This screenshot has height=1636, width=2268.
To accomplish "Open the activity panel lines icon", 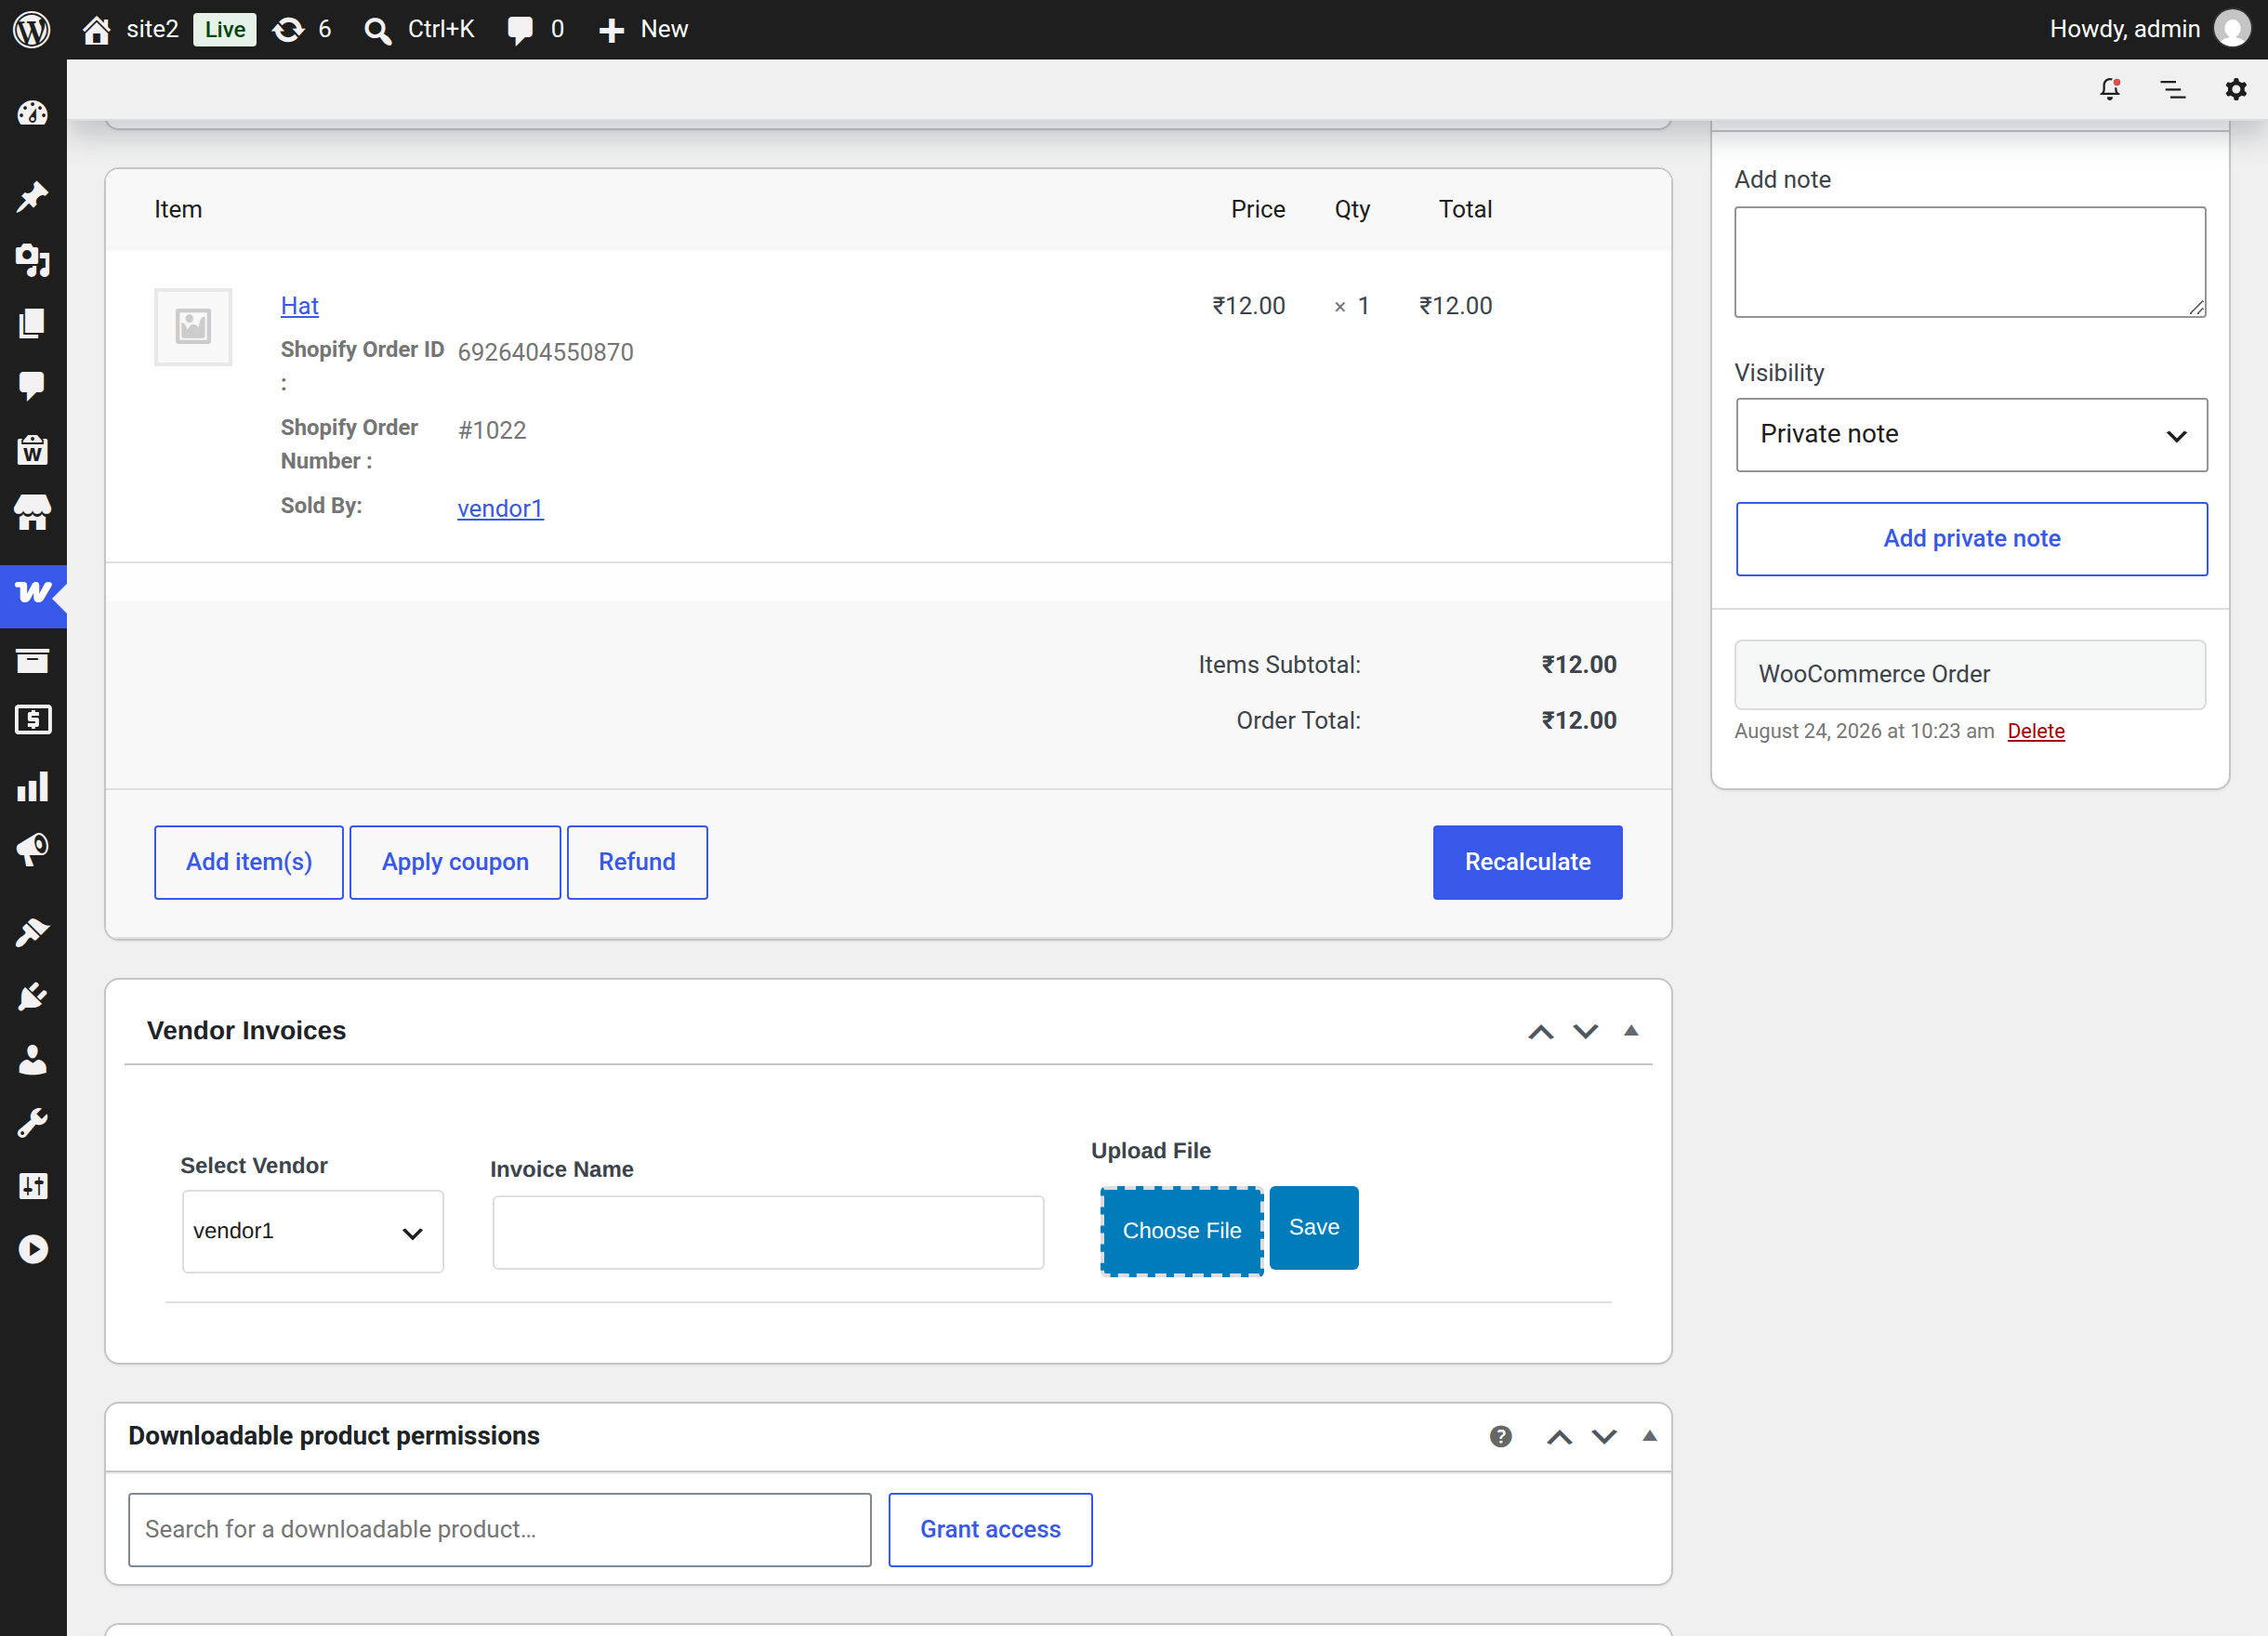I will point(2173,89).
